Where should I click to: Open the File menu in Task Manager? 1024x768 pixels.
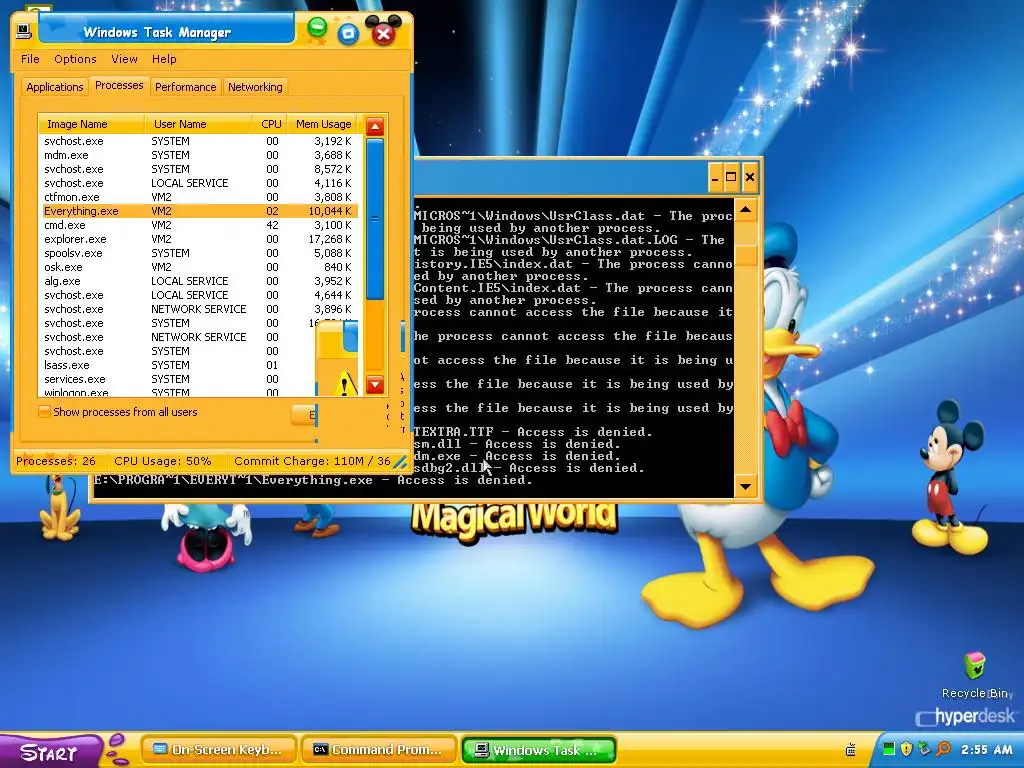click(30, 59)
